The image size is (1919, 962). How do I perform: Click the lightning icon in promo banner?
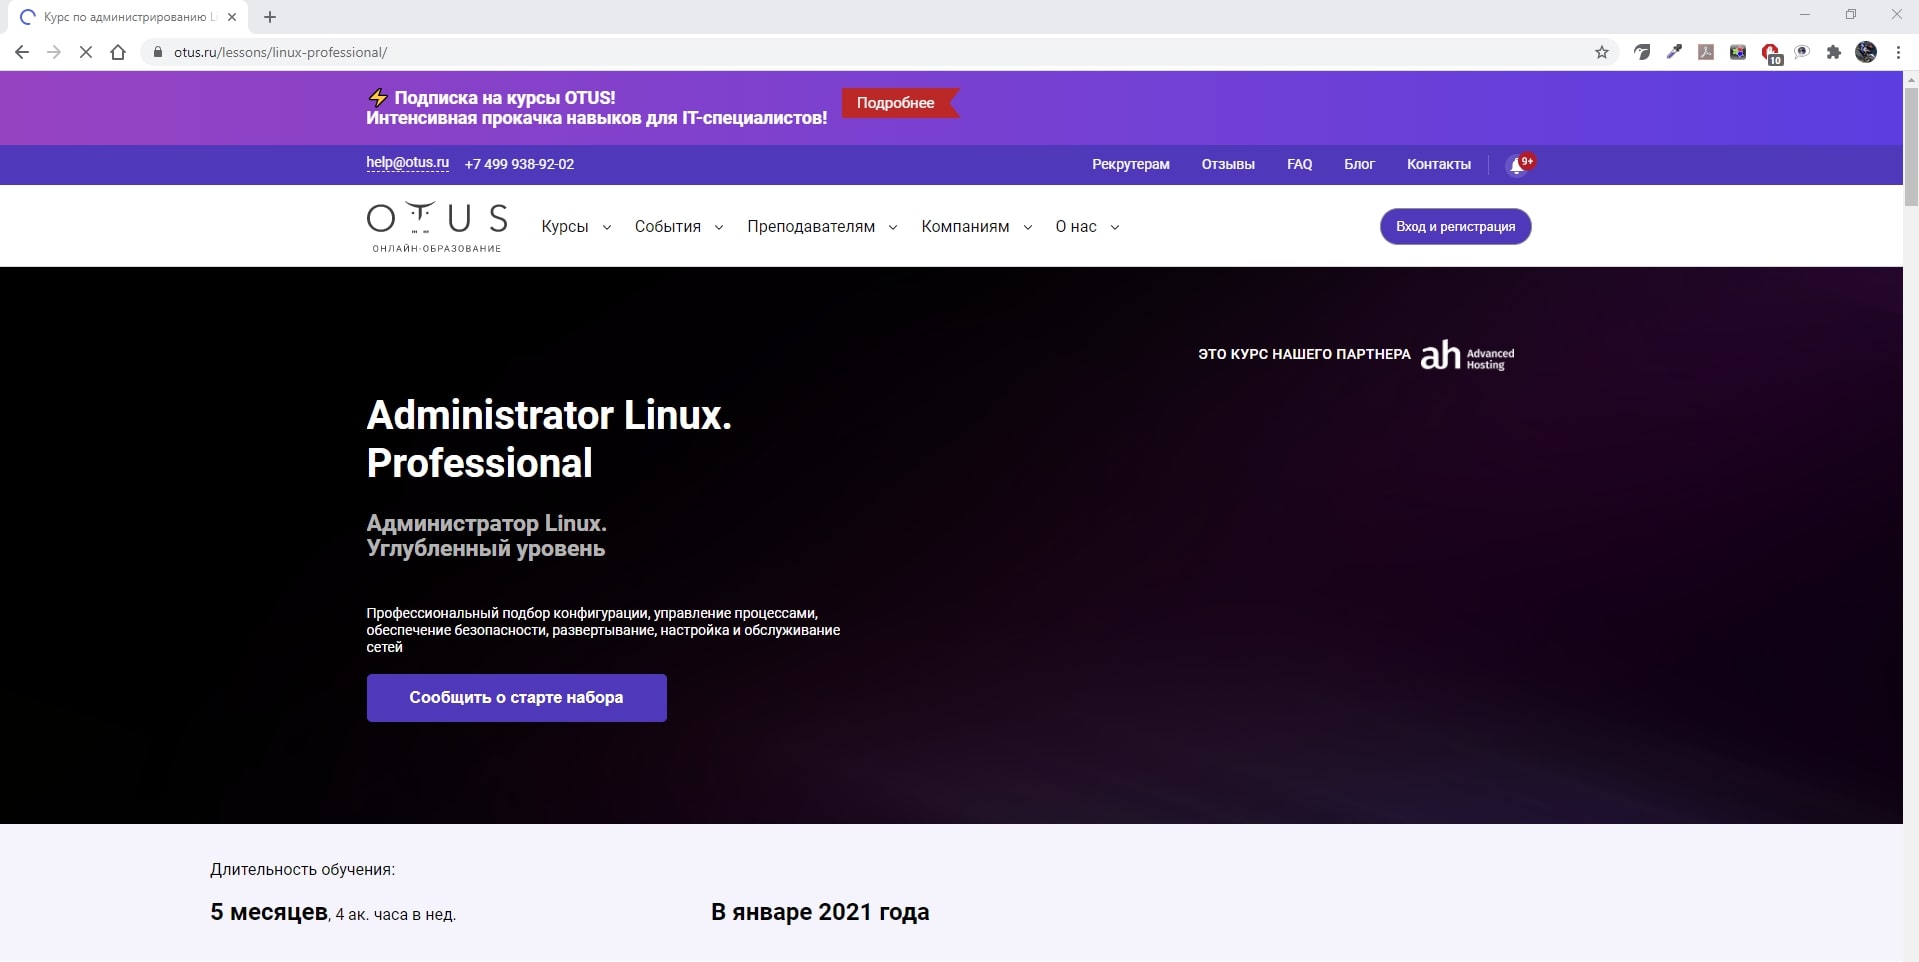click(378, 97)
